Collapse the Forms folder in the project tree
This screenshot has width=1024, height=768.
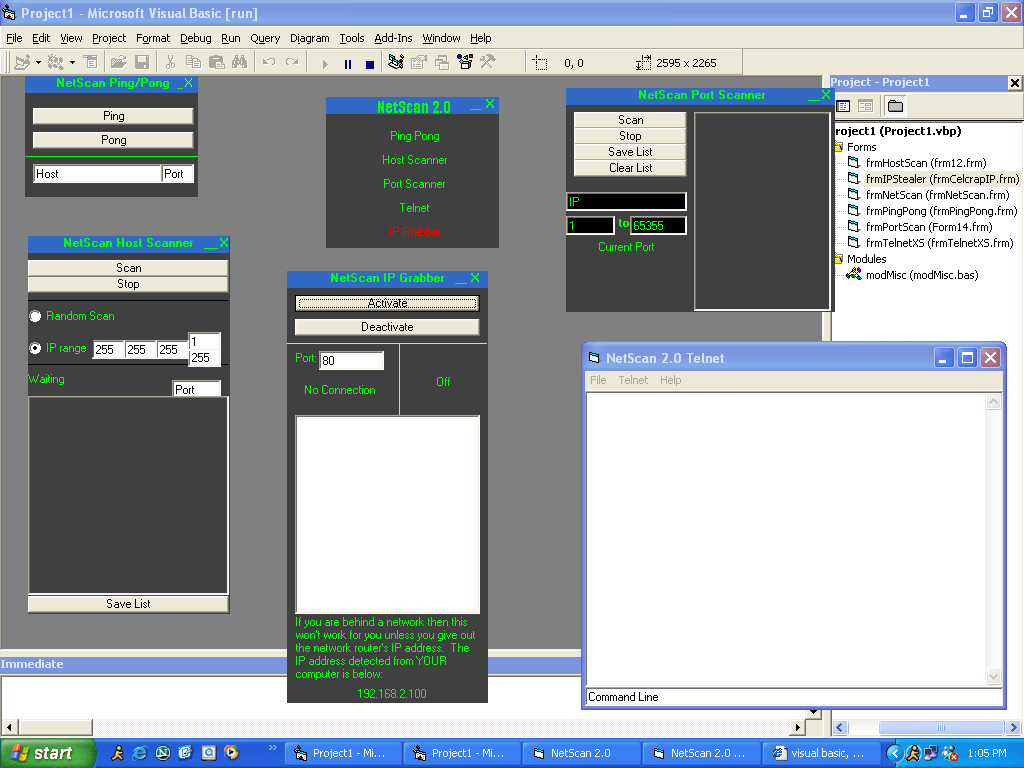pos(837,147)
